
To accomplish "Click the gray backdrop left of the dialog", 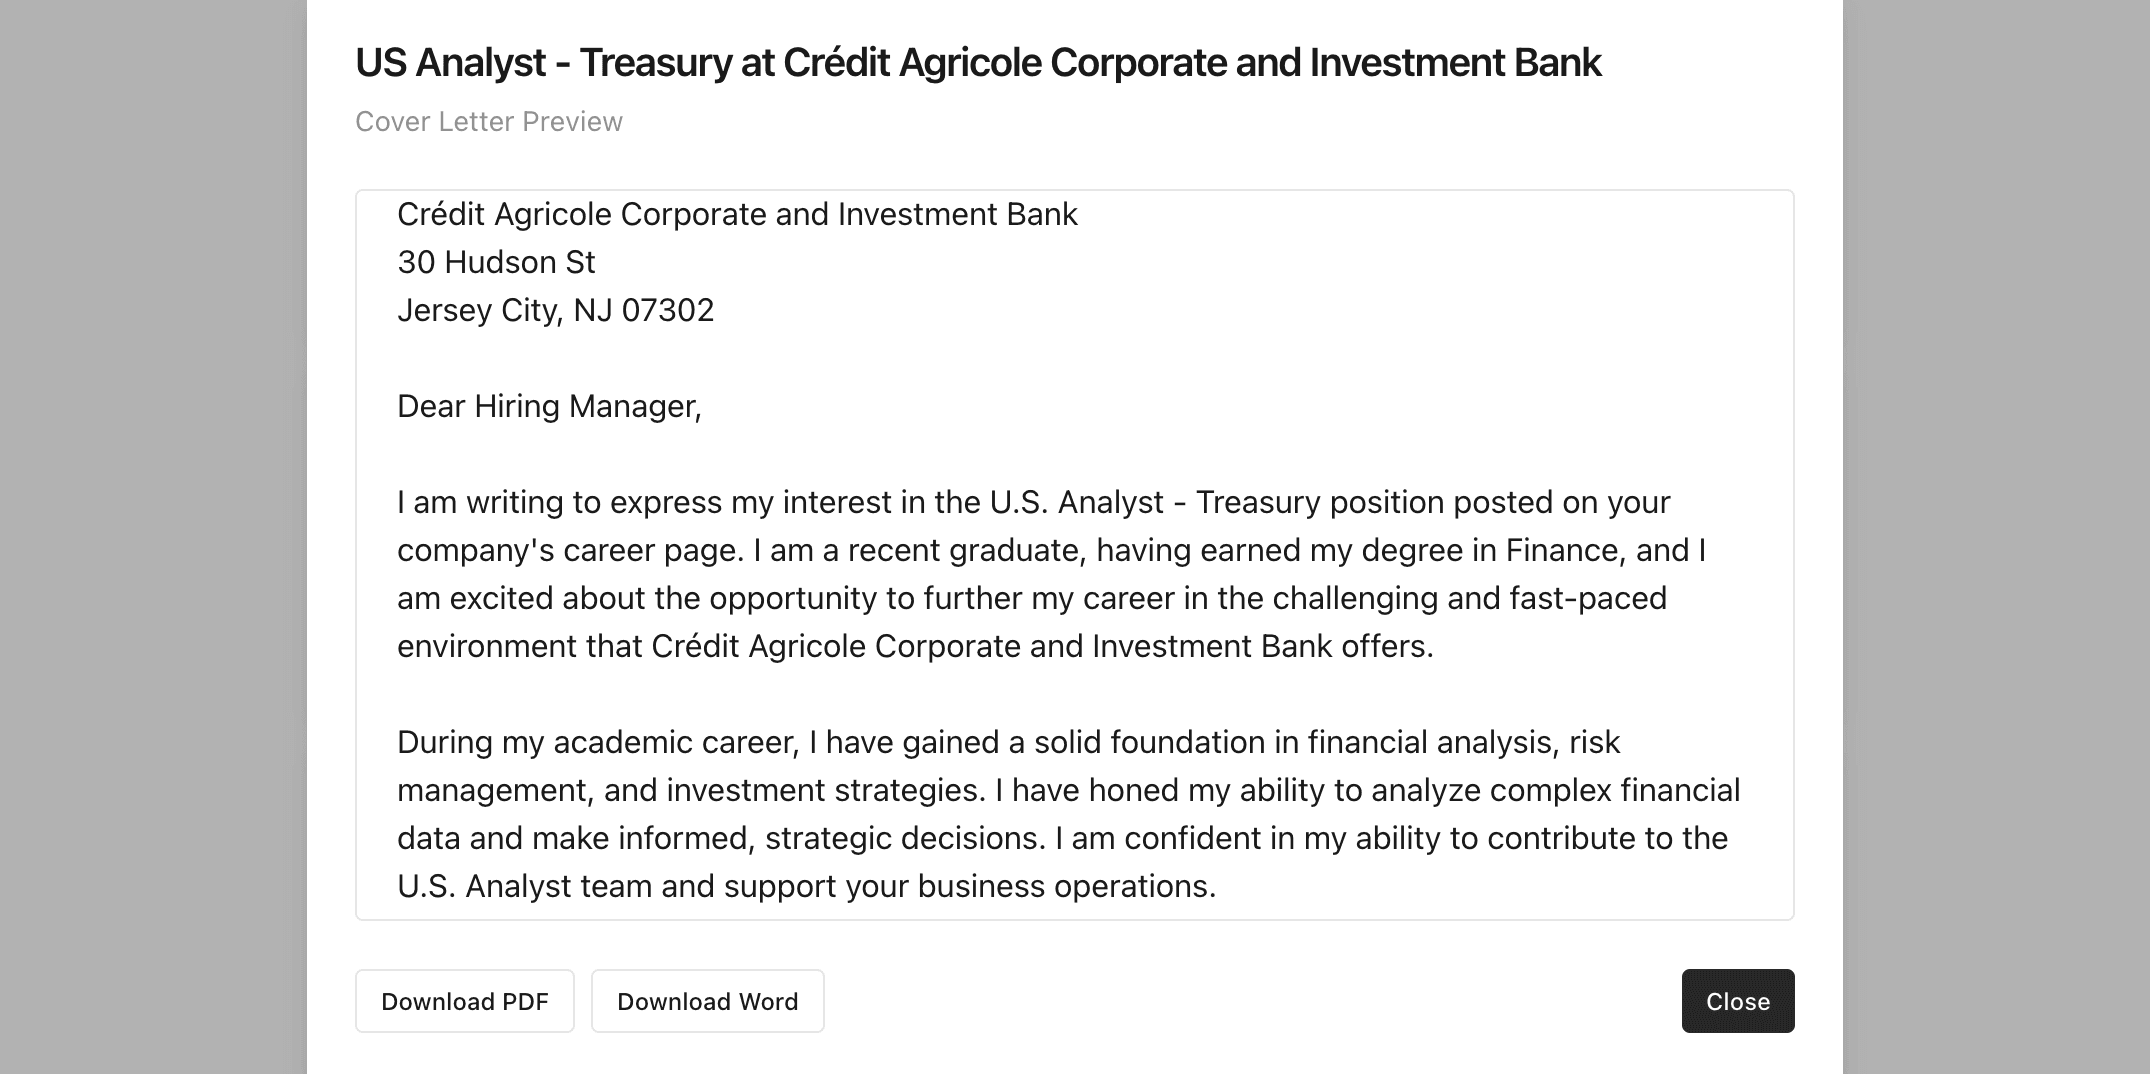I will pyautogui.click(x=153, y=537).
